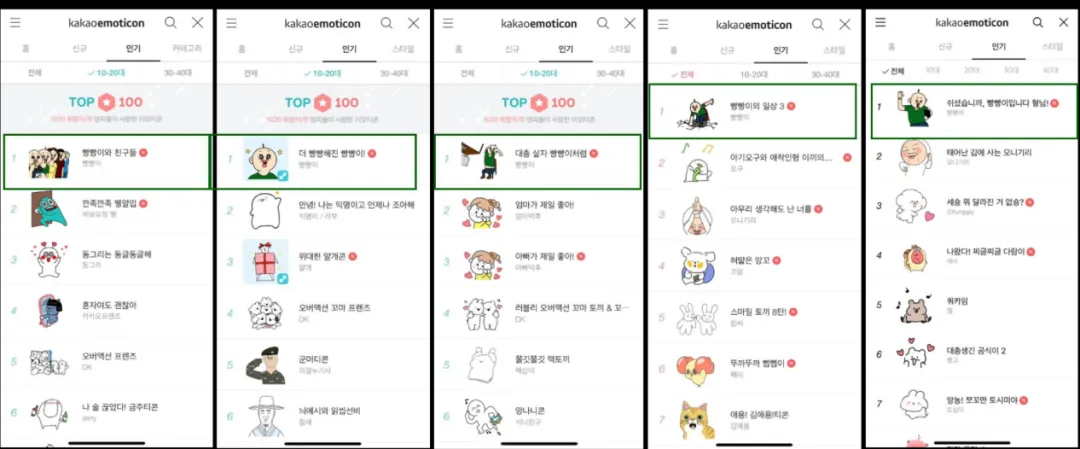Open the 군머티콘 emoticon entry
Image resolution: width=1080 pixels, height=449 pixels.
323,364
